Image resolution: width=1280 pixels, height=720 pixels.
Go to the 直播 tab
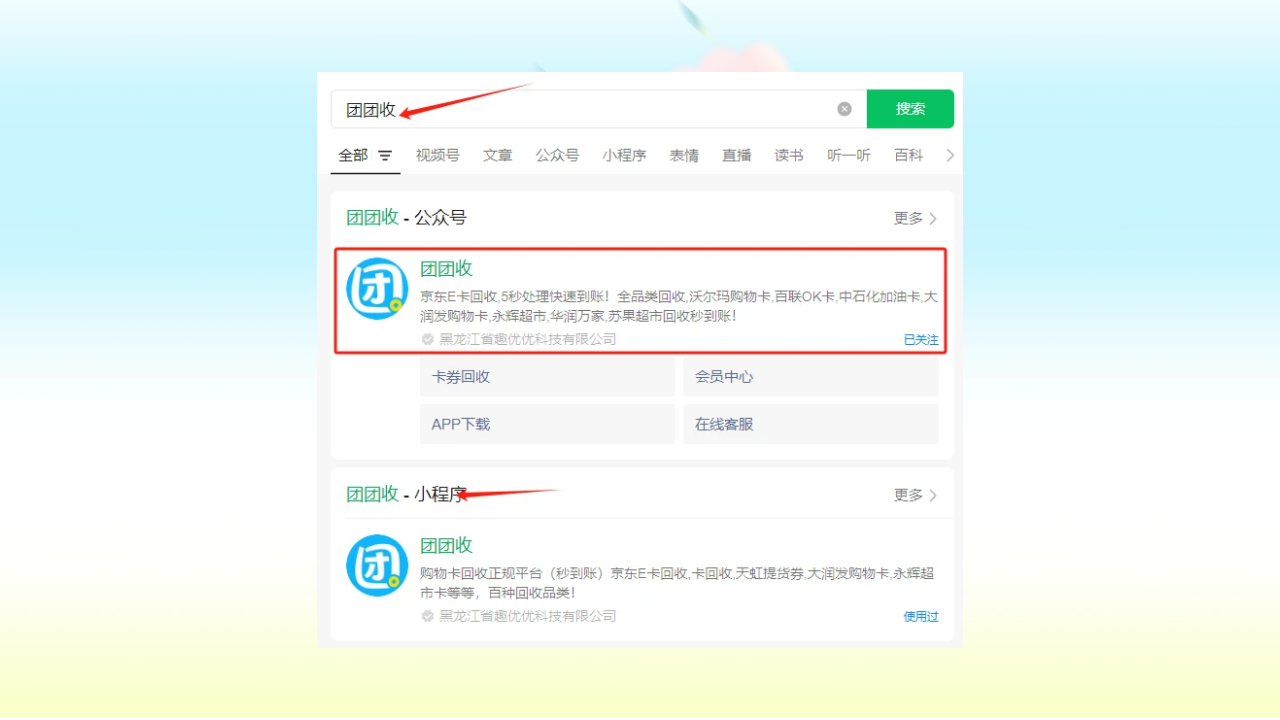click(x=737, y=155)
